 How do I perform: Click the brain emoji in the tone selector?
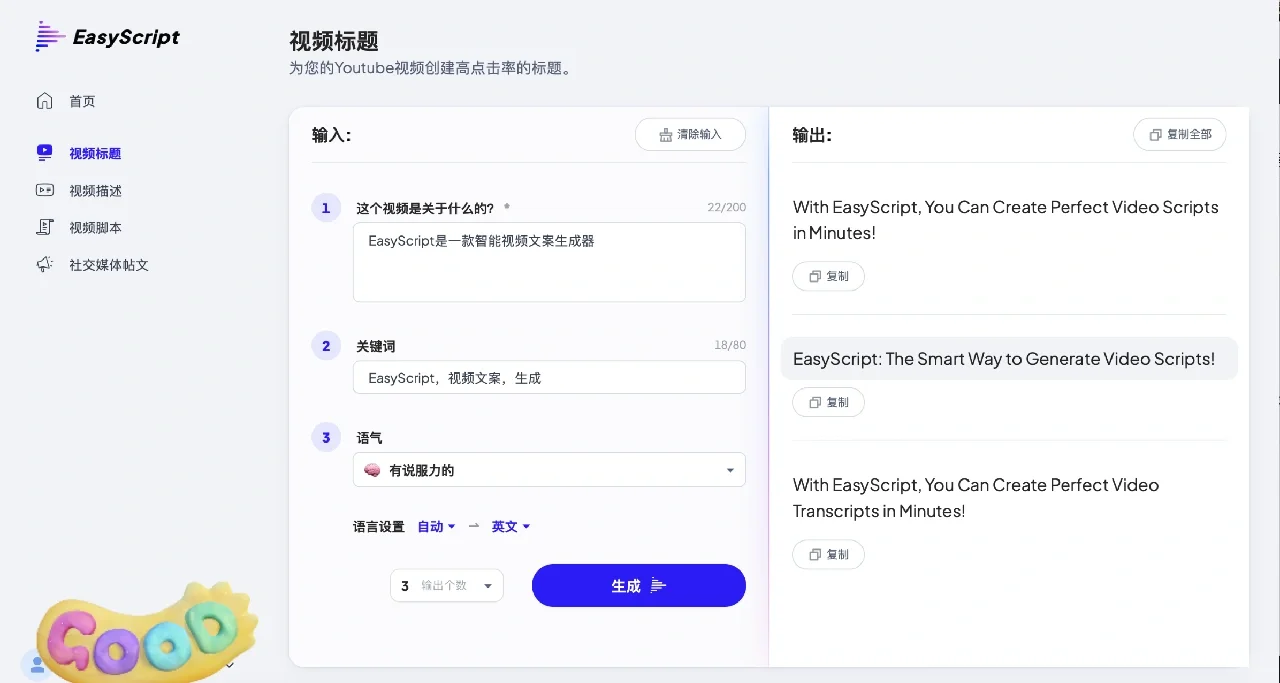(x=372, y=469)
